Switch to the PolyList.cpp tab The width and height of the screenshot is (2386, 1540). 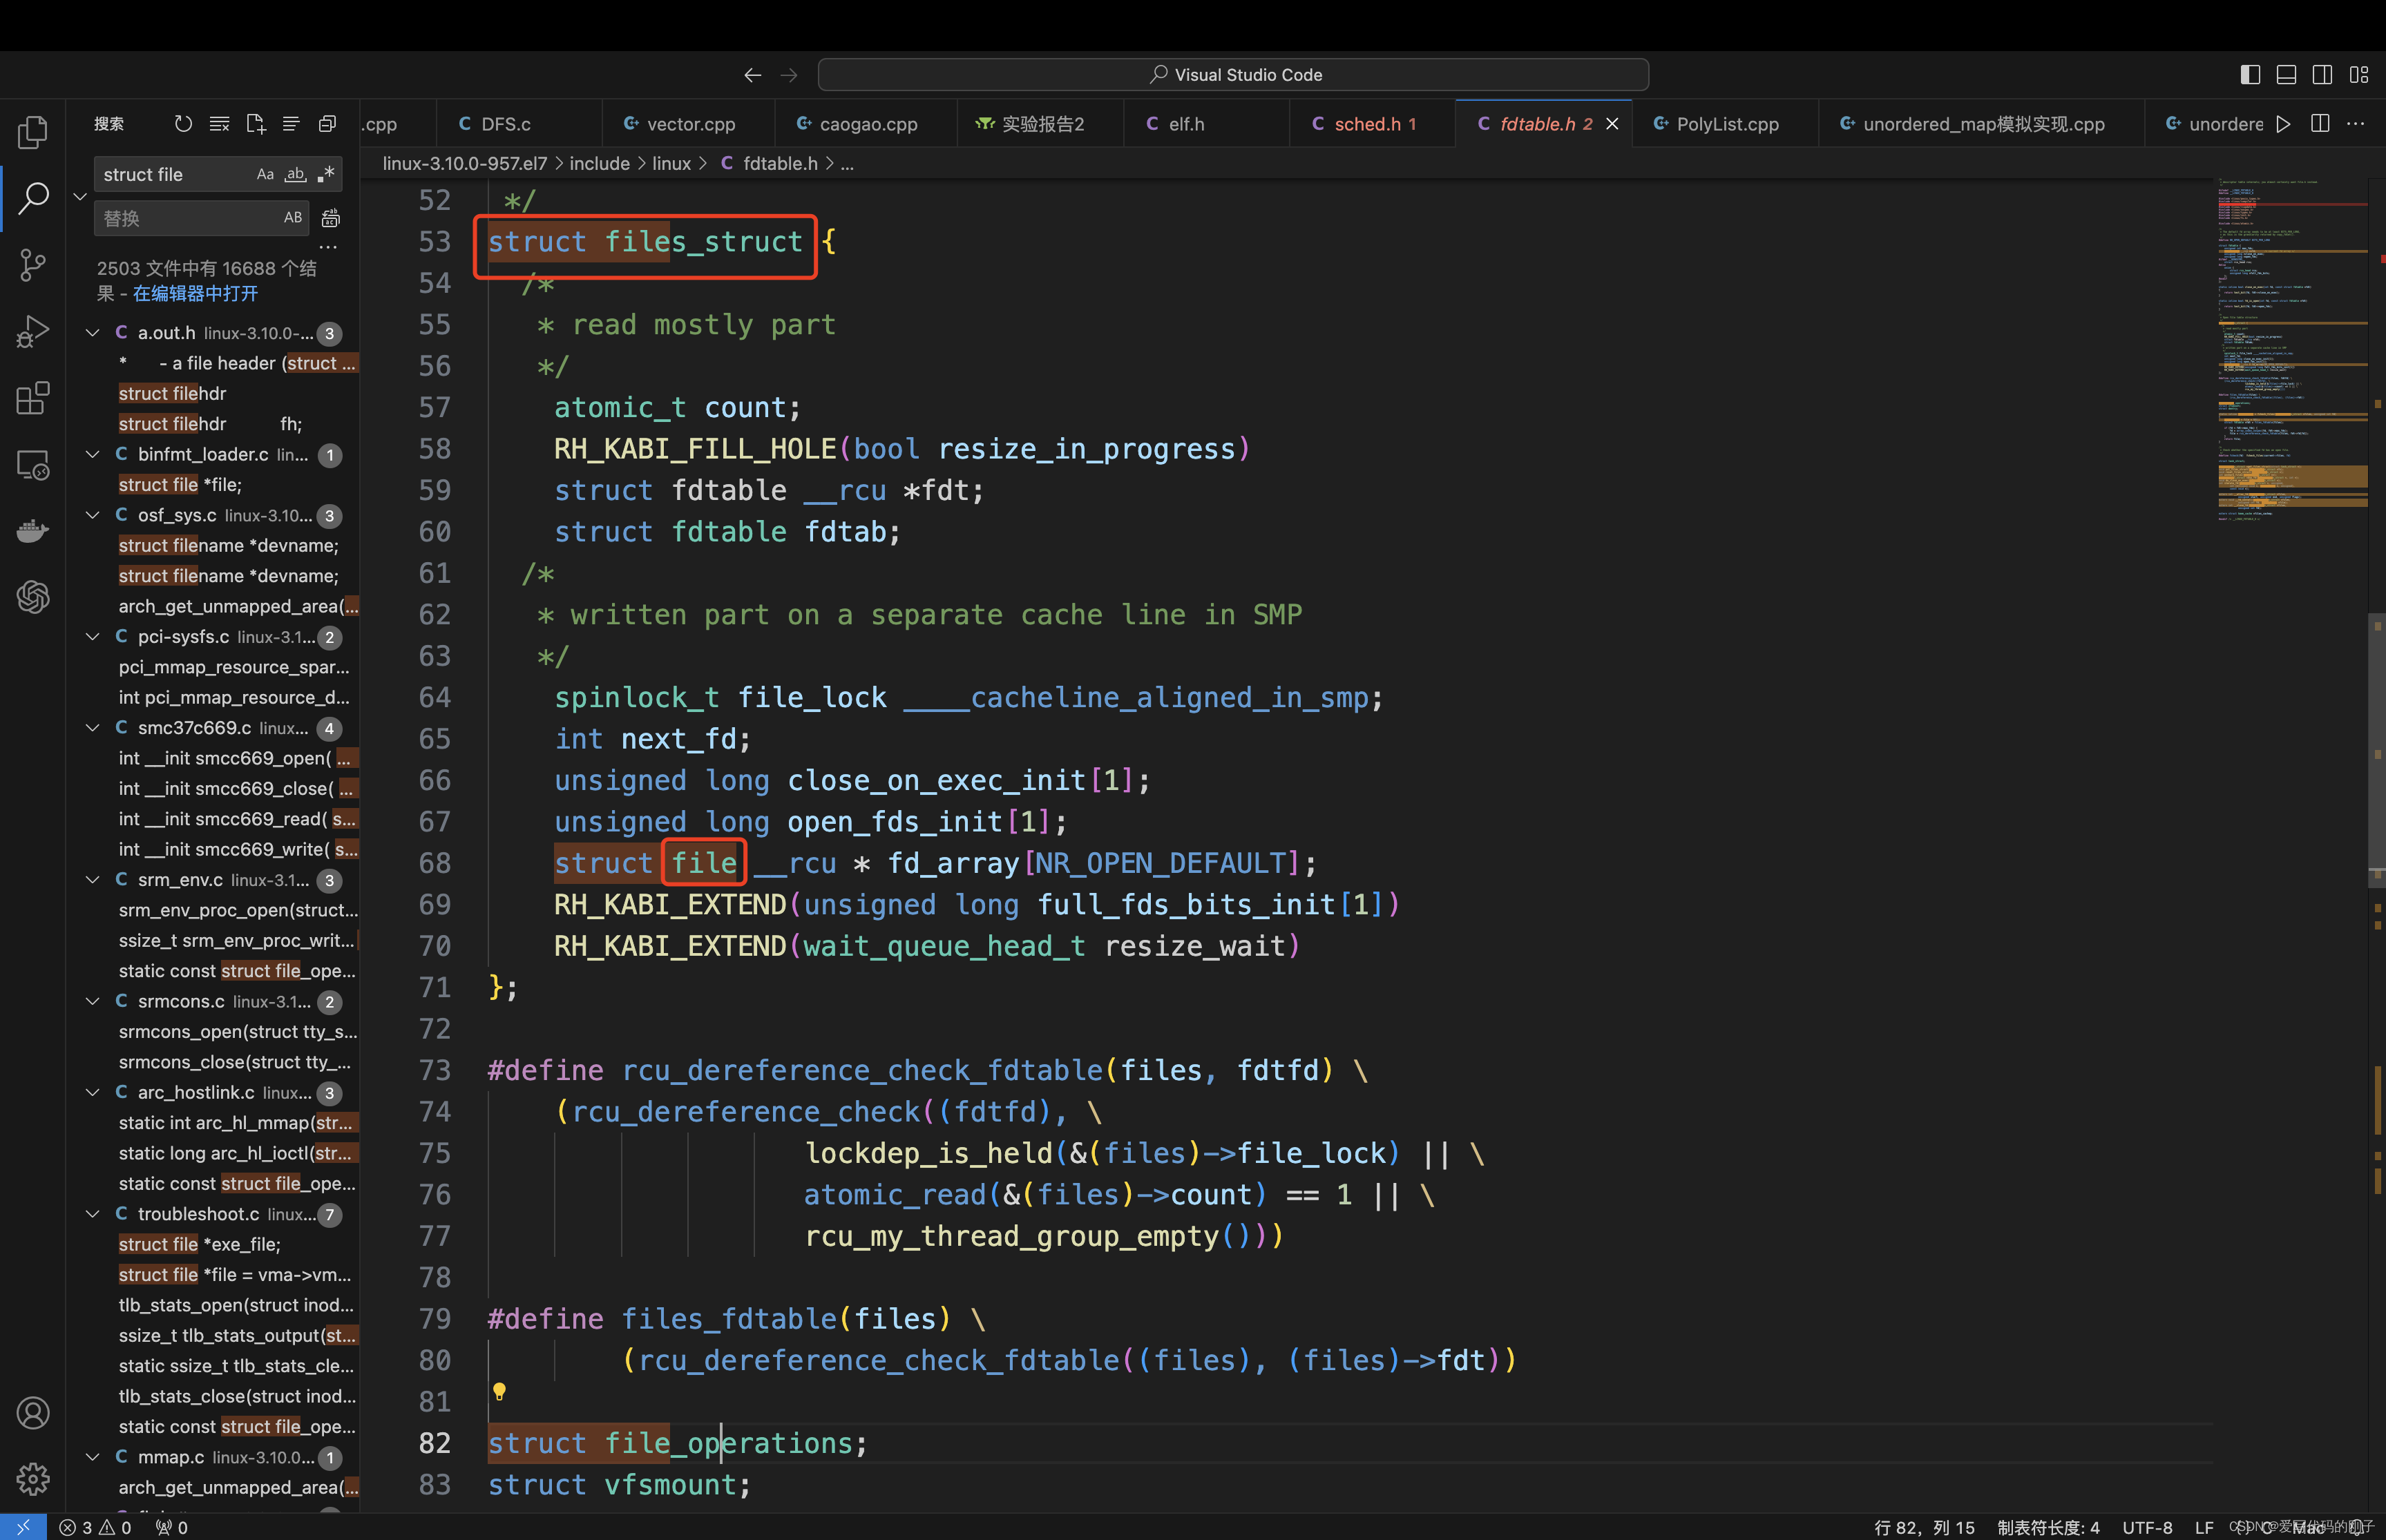[1725, 124]
